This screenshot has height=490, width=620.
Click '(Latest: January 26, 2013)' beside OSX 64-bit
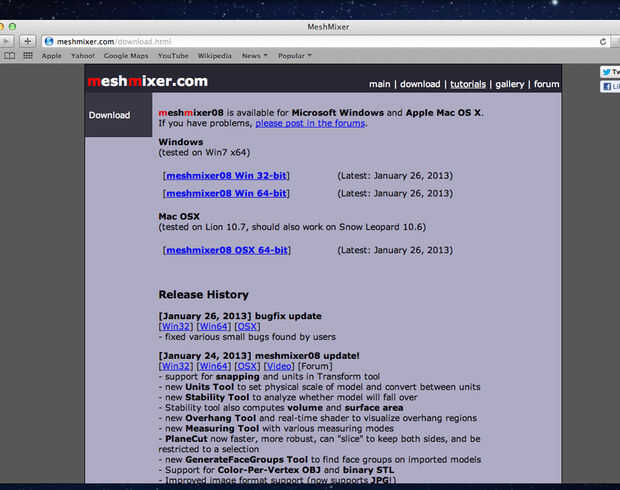(x=395, y=250)
